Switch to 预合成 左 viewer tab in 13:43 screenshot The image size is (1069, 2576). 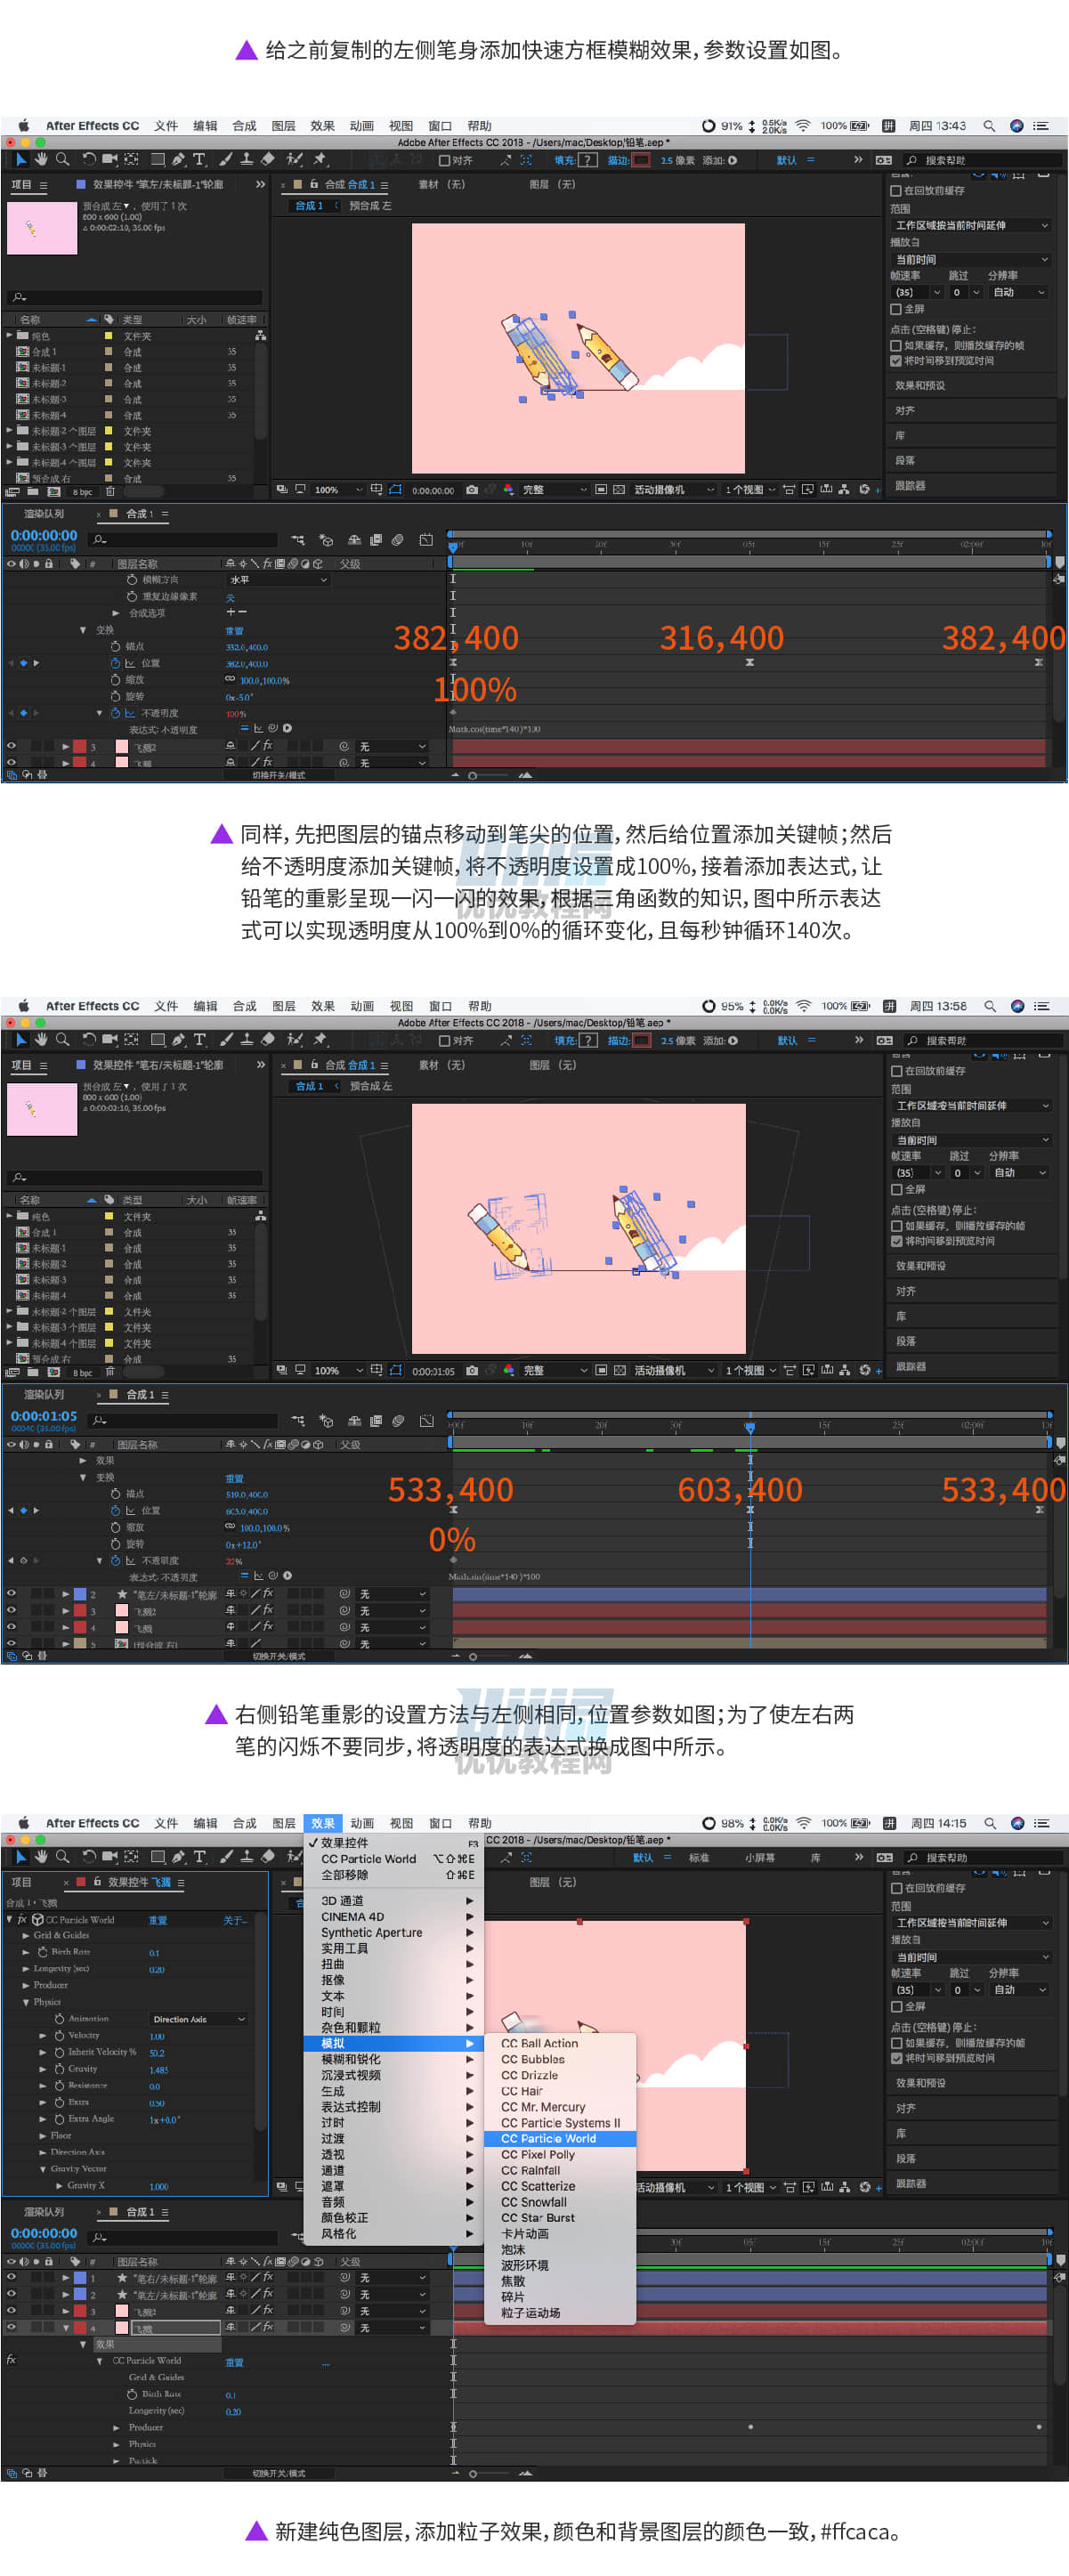pyautogui.click(x=370, y=206)
